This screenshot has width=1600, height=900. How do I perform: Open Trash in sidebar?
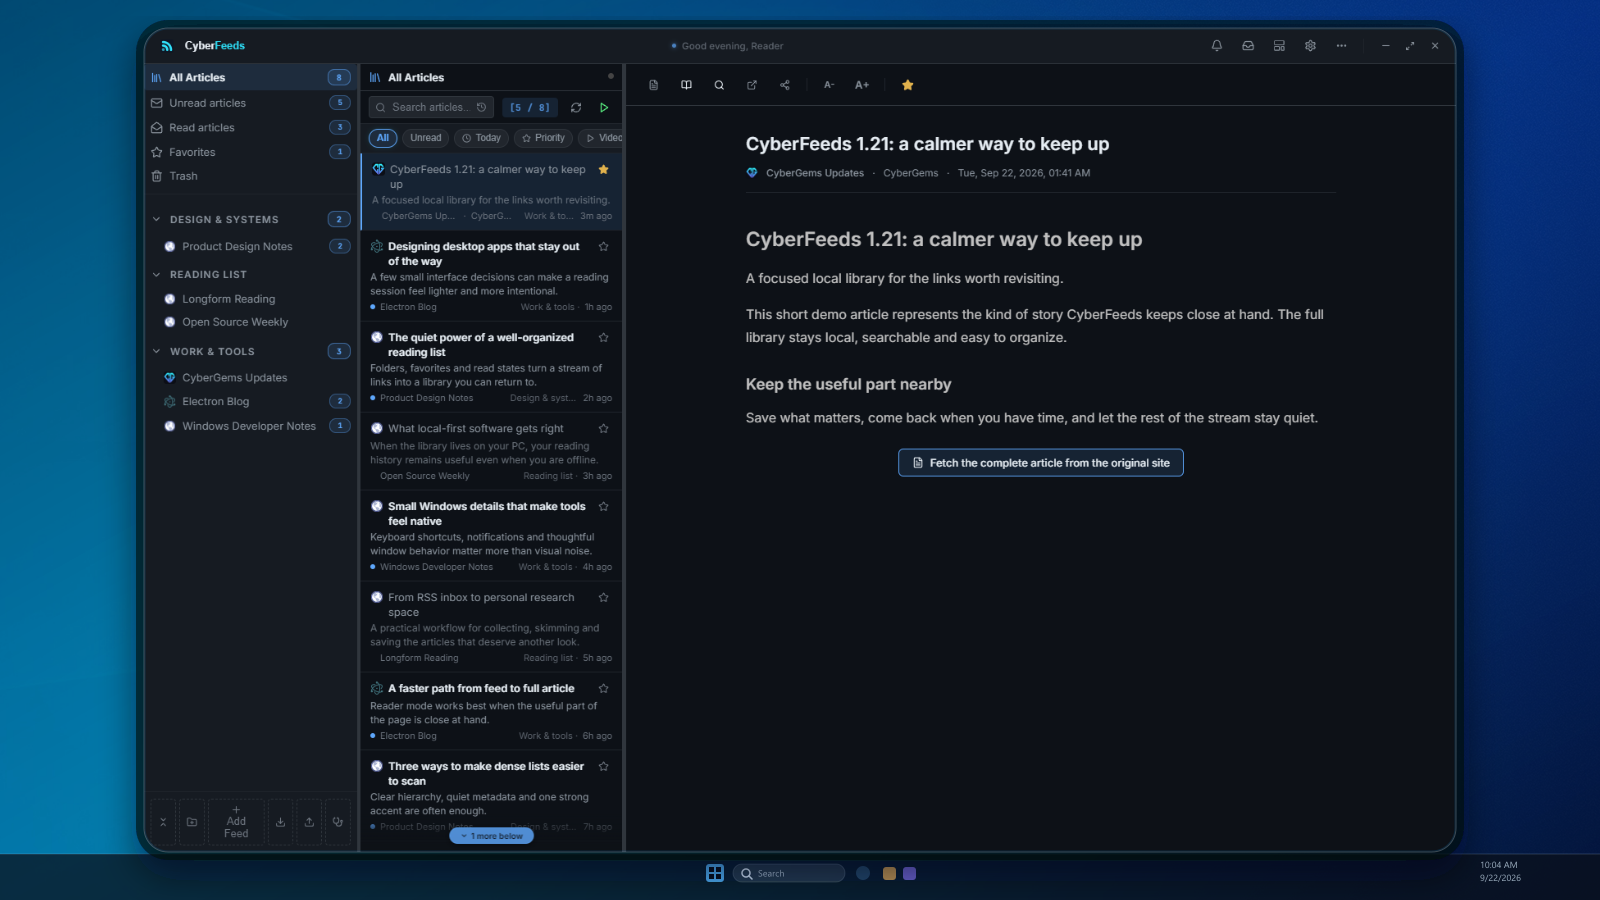(250, 176)
